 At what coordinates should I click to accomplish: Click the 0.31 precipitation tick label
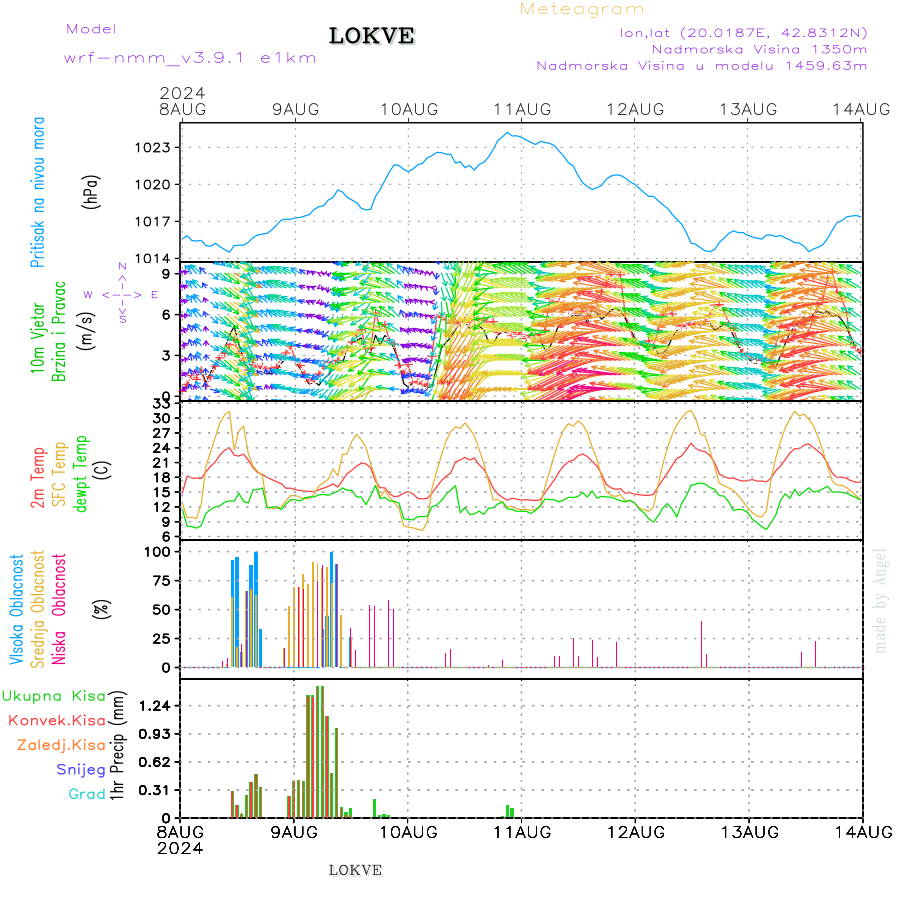point(154,790)
